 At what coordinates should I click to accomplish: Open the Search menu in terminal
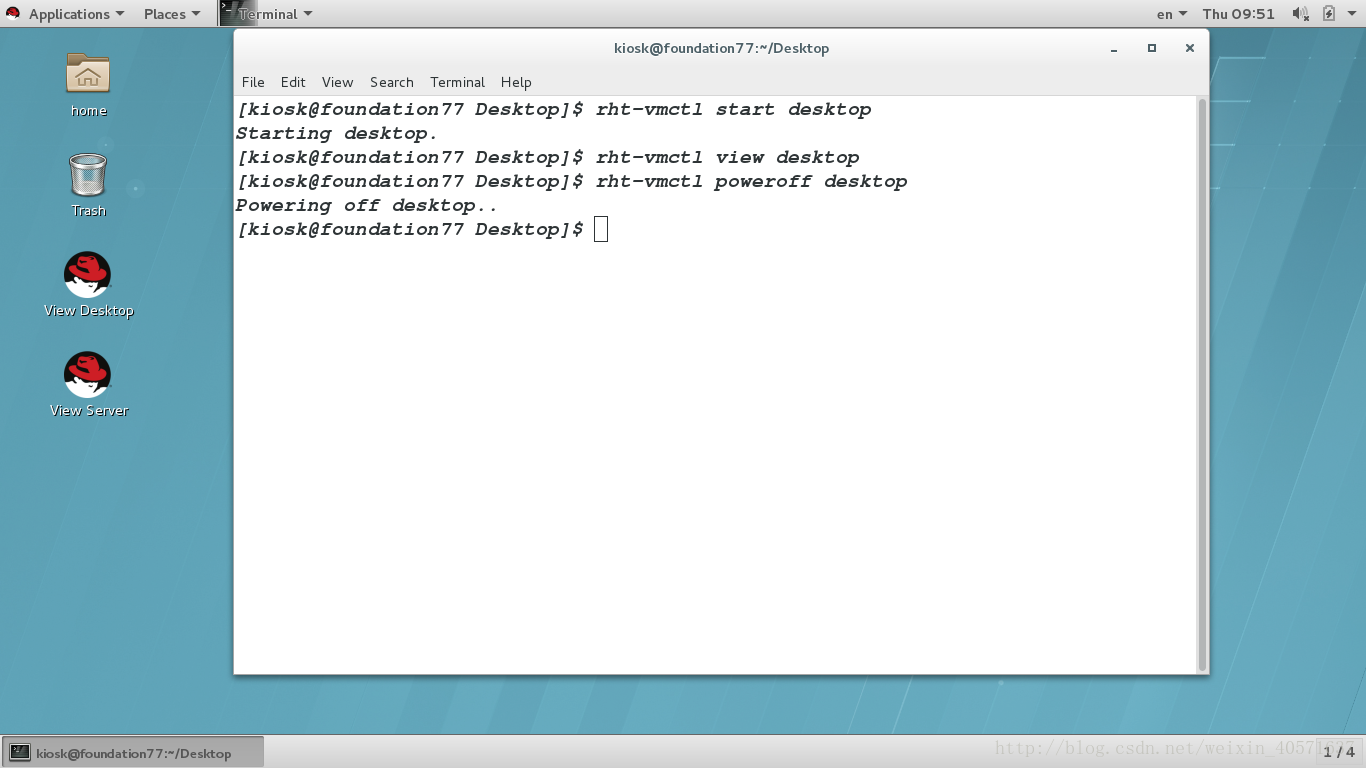[x=391, y=82]
